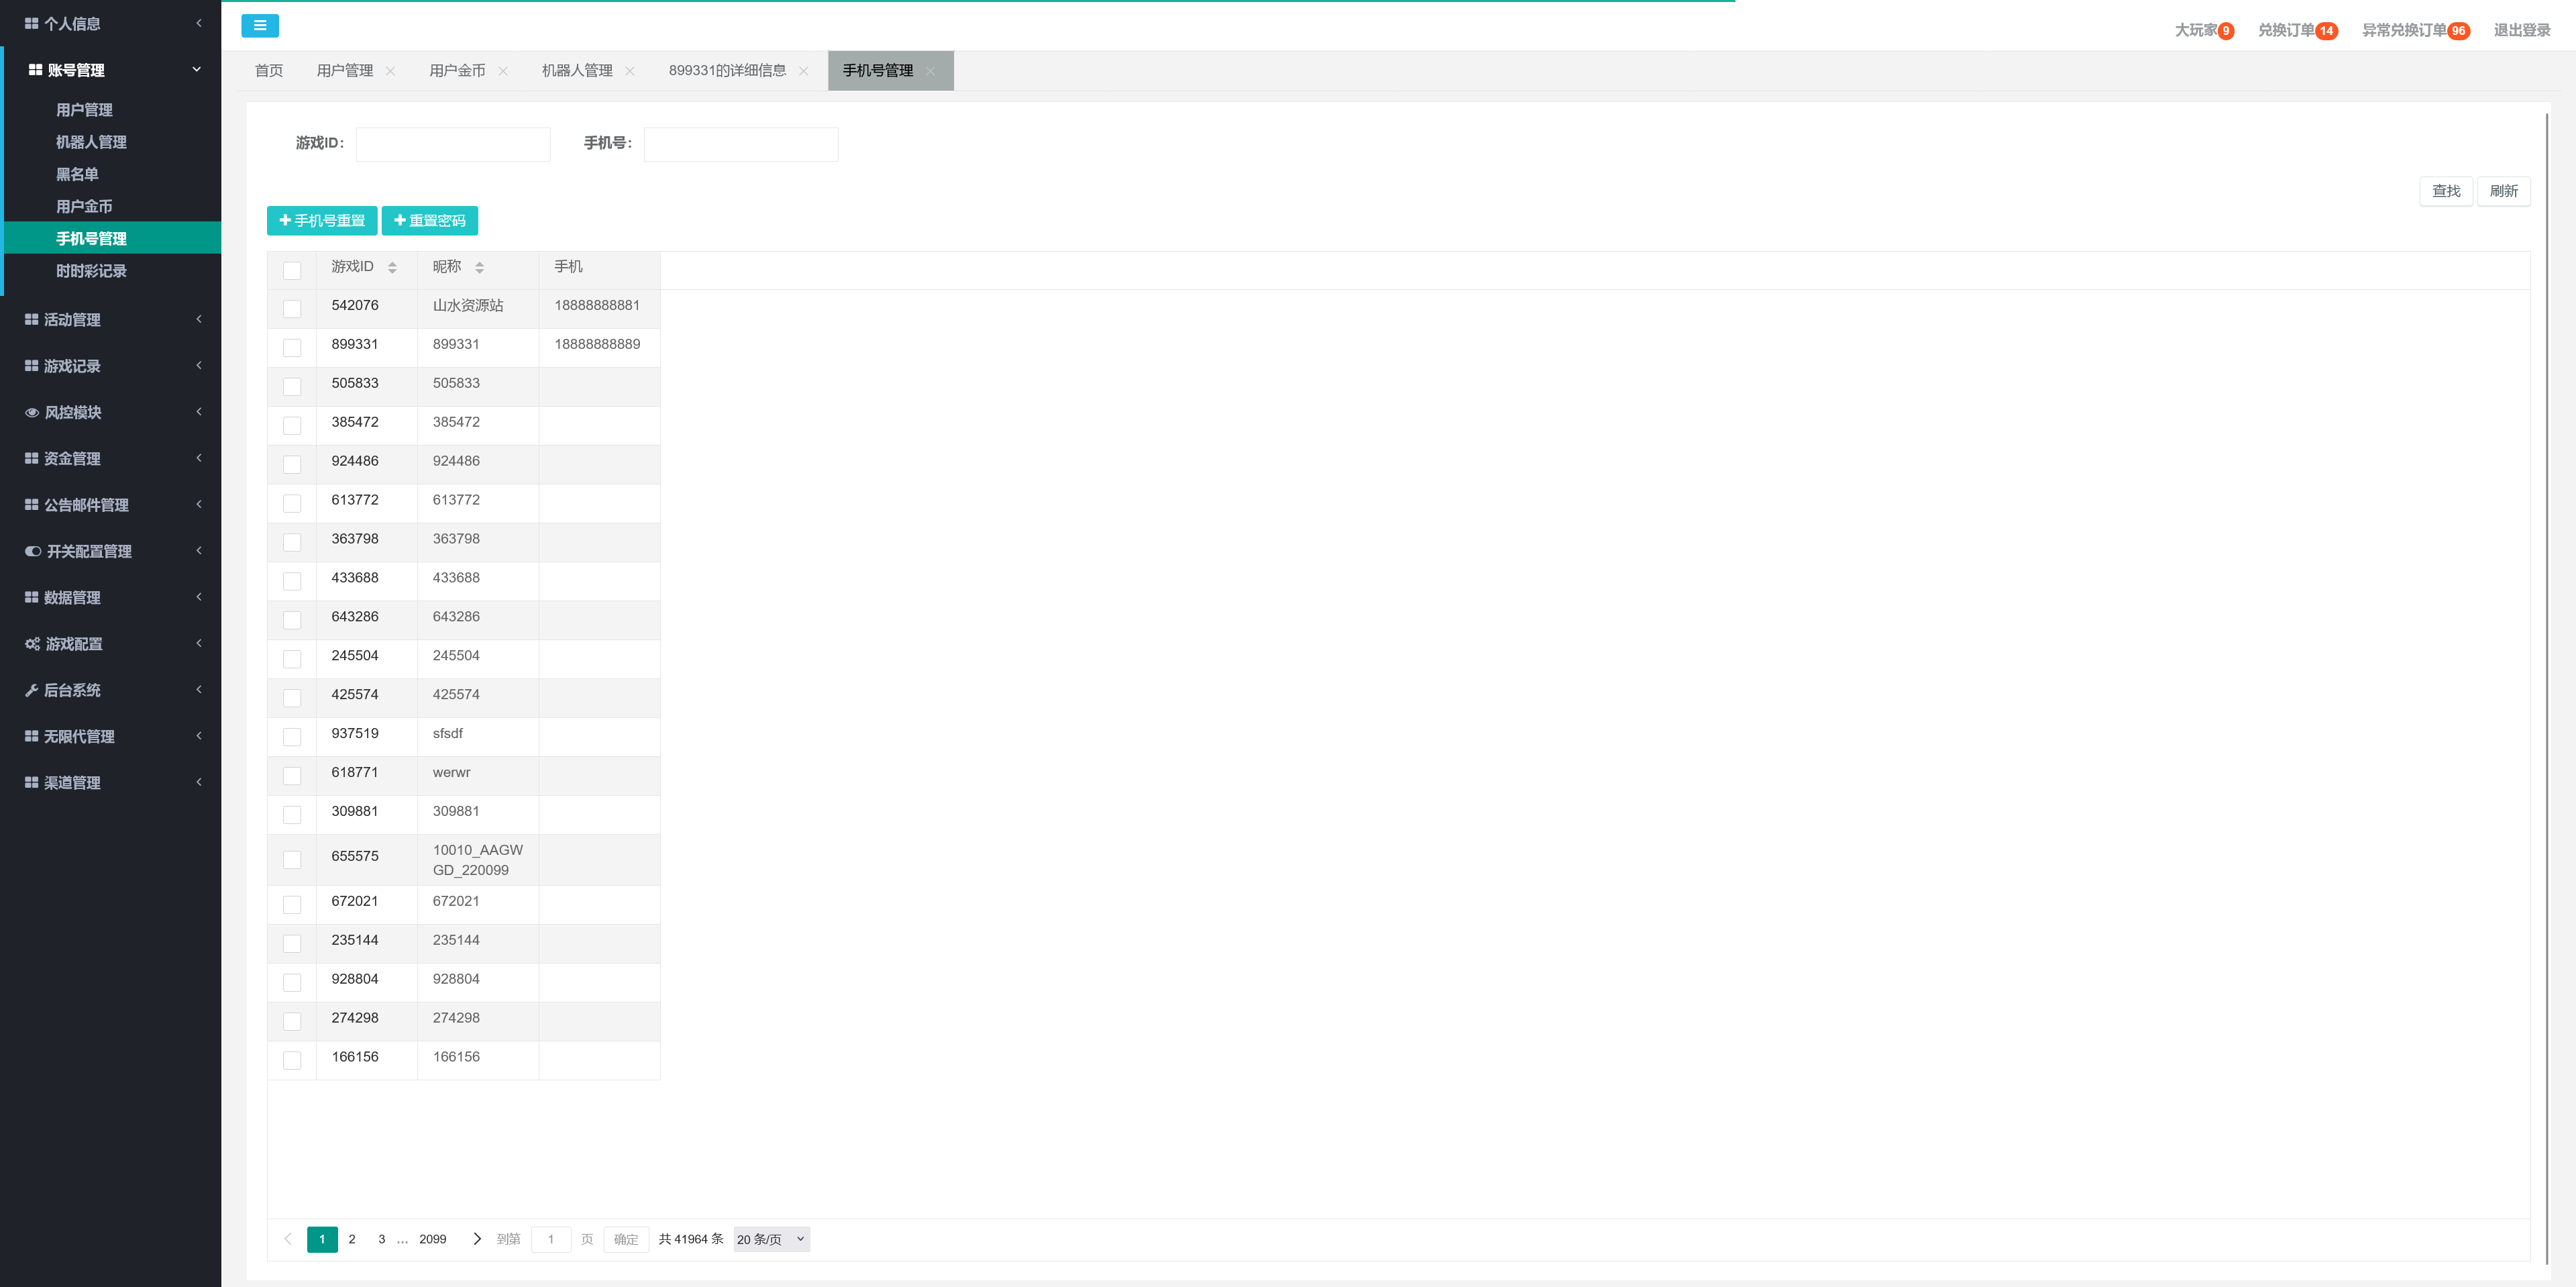The height and width of the screenshot is (1287, 2576).
Task: Expand the 无限代管理 section chevron
Action: click(x=199, y=736)
